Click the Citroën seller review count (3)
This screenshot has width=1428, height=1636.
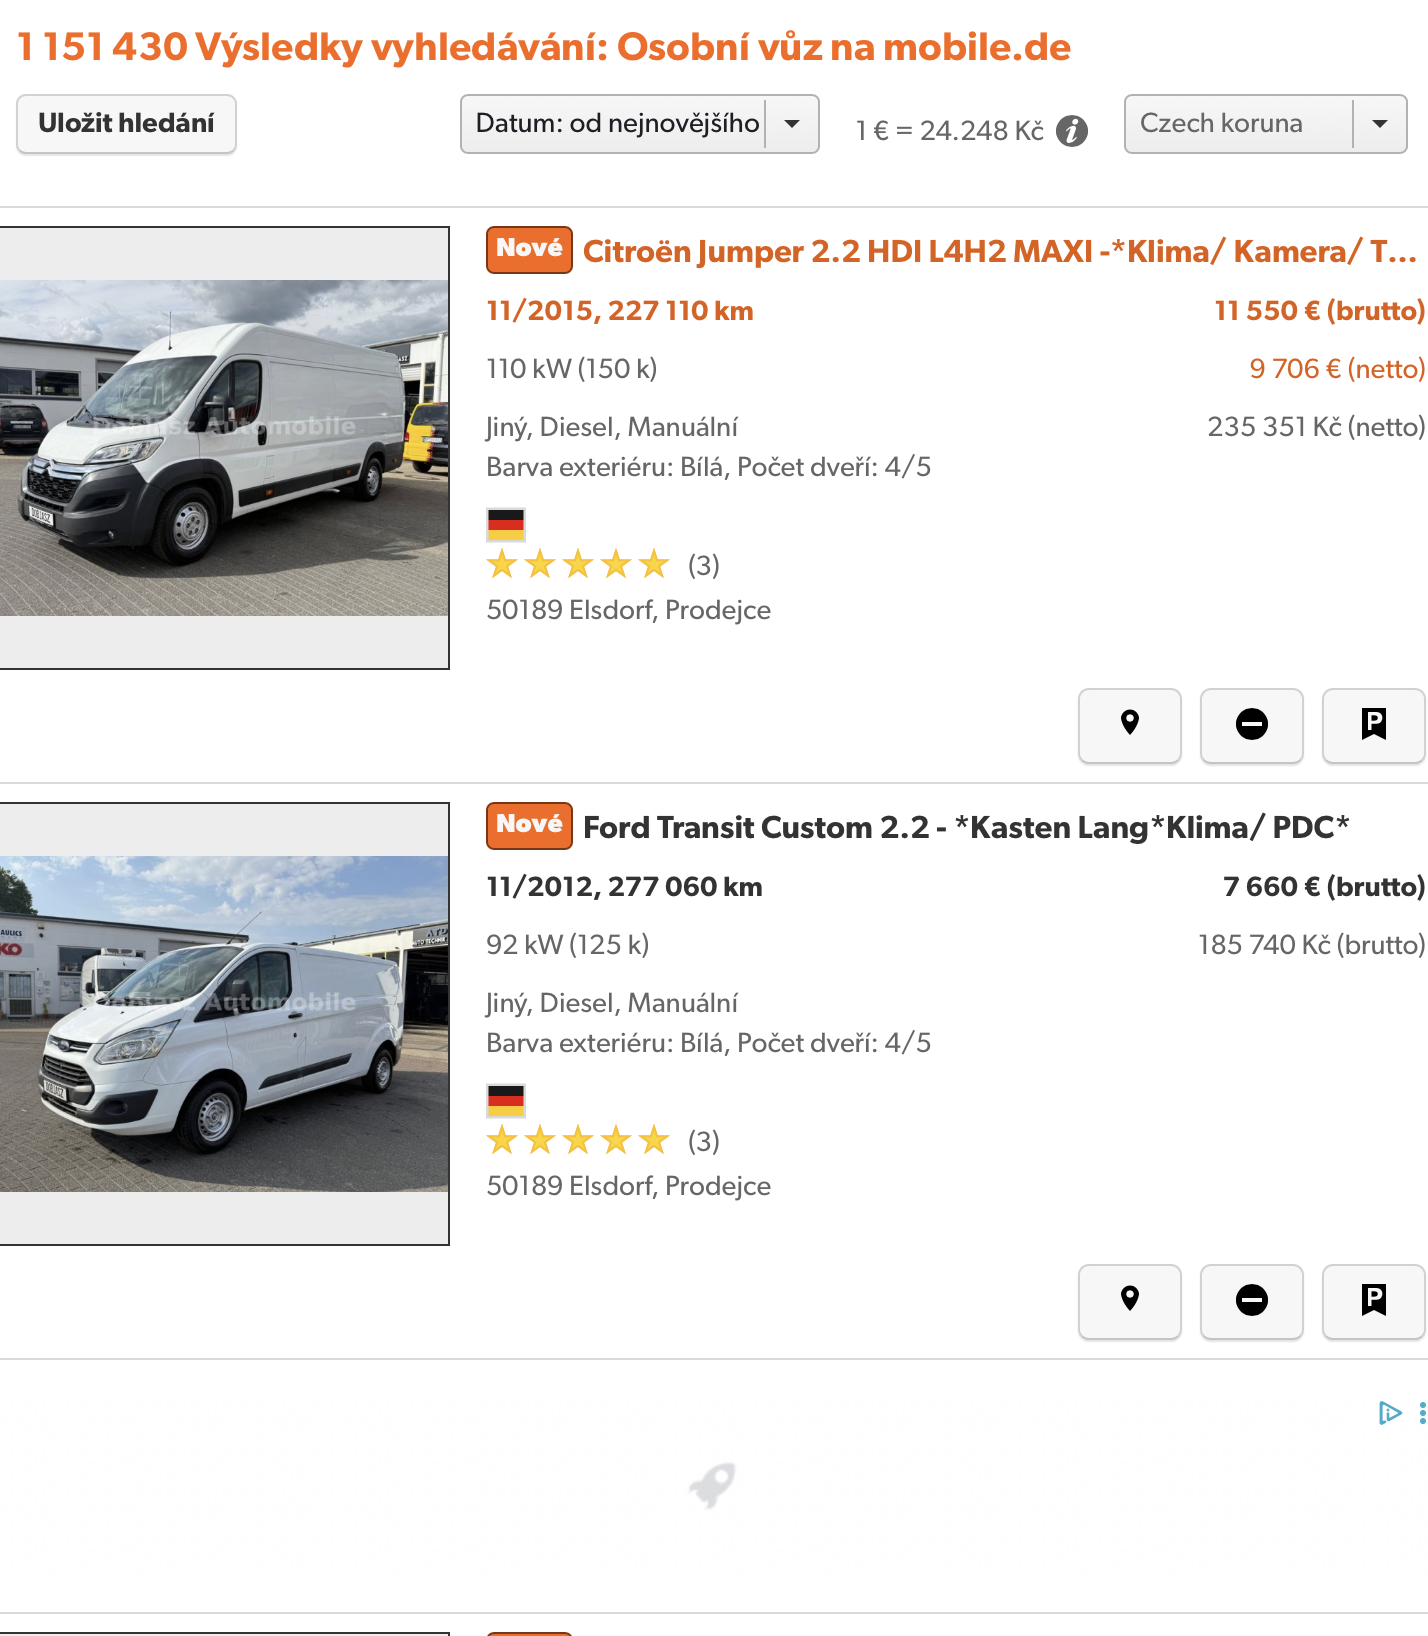[704, 566]
